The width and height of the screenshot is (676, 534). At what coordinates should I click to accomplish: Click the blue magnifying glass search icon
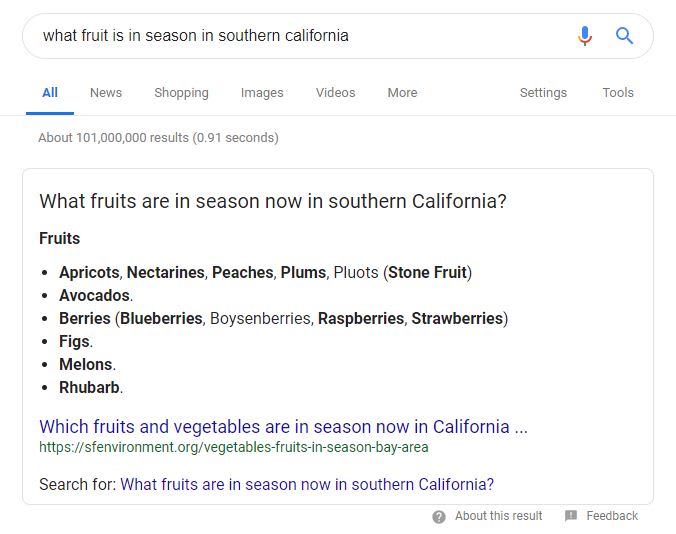pyautogui.click(x=624, y=36)
